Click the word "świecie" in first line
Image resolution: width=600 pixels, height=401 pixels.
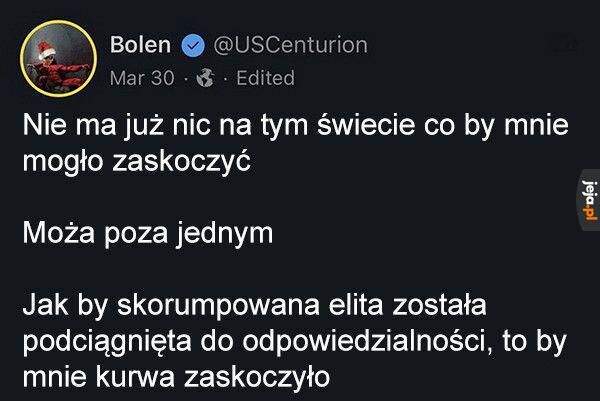pos(366,126)
